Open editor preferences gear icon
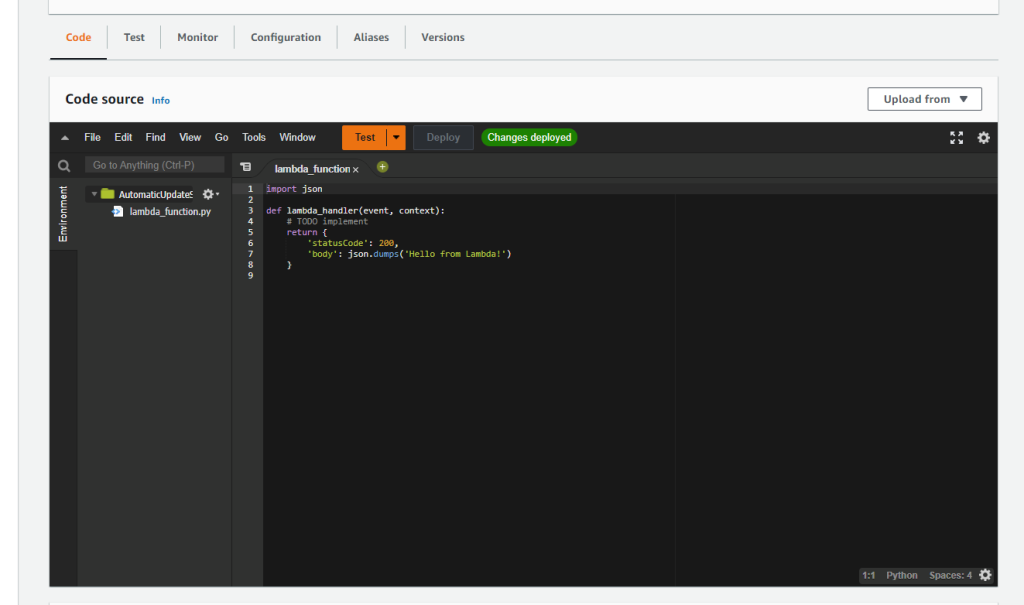 (x=983, y=138)
